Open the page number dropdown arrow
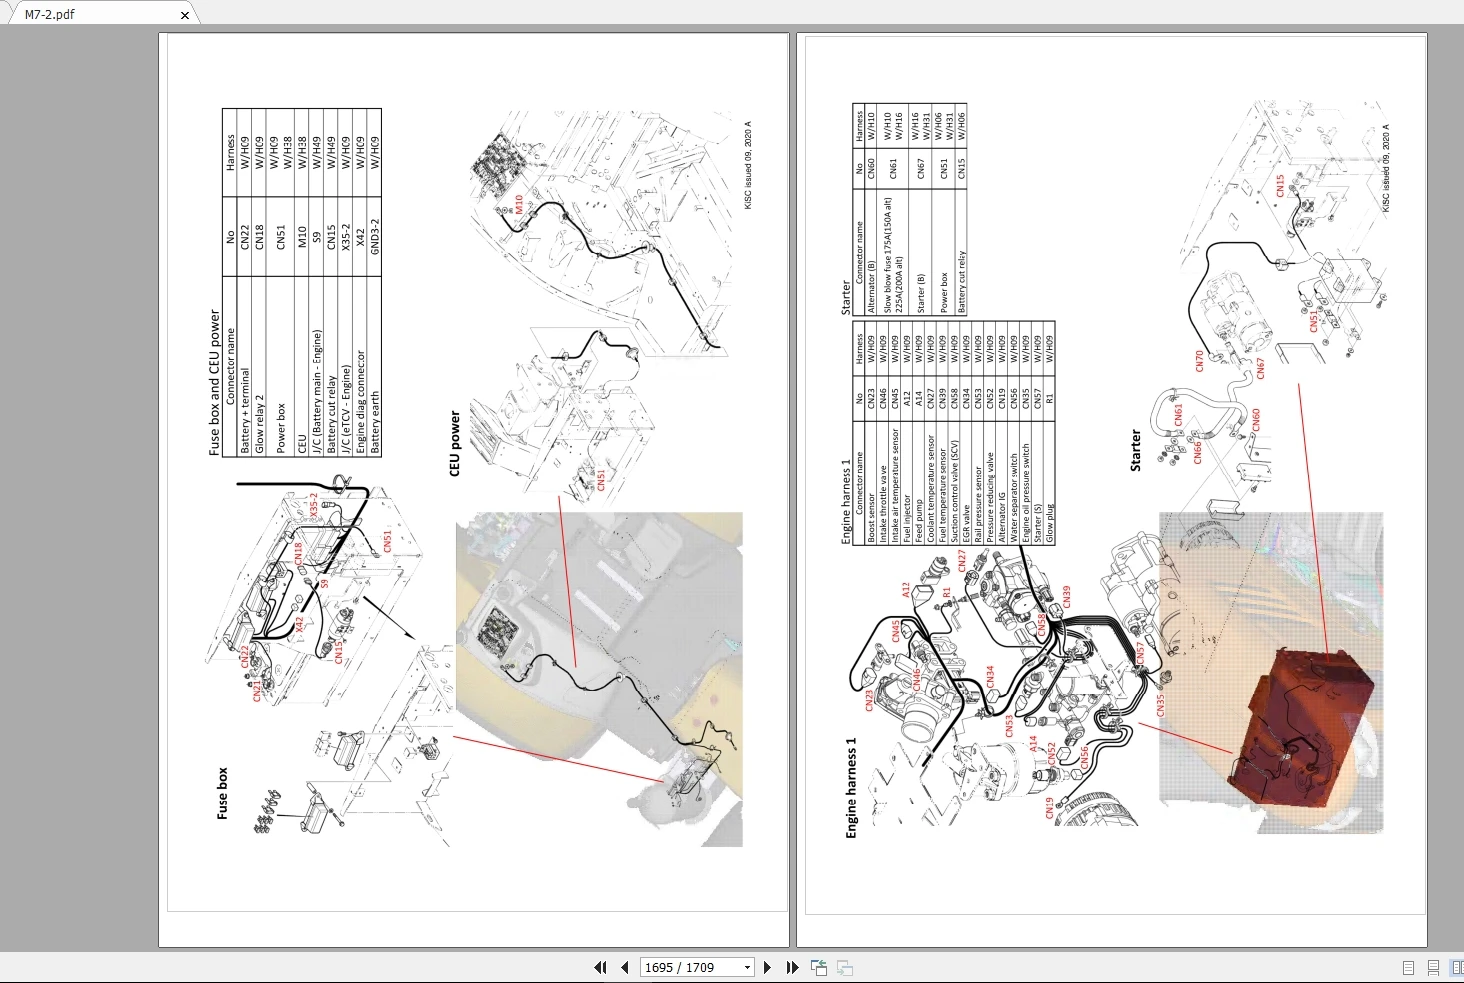This screenshot has height=983, width=1464. (747, 967)
